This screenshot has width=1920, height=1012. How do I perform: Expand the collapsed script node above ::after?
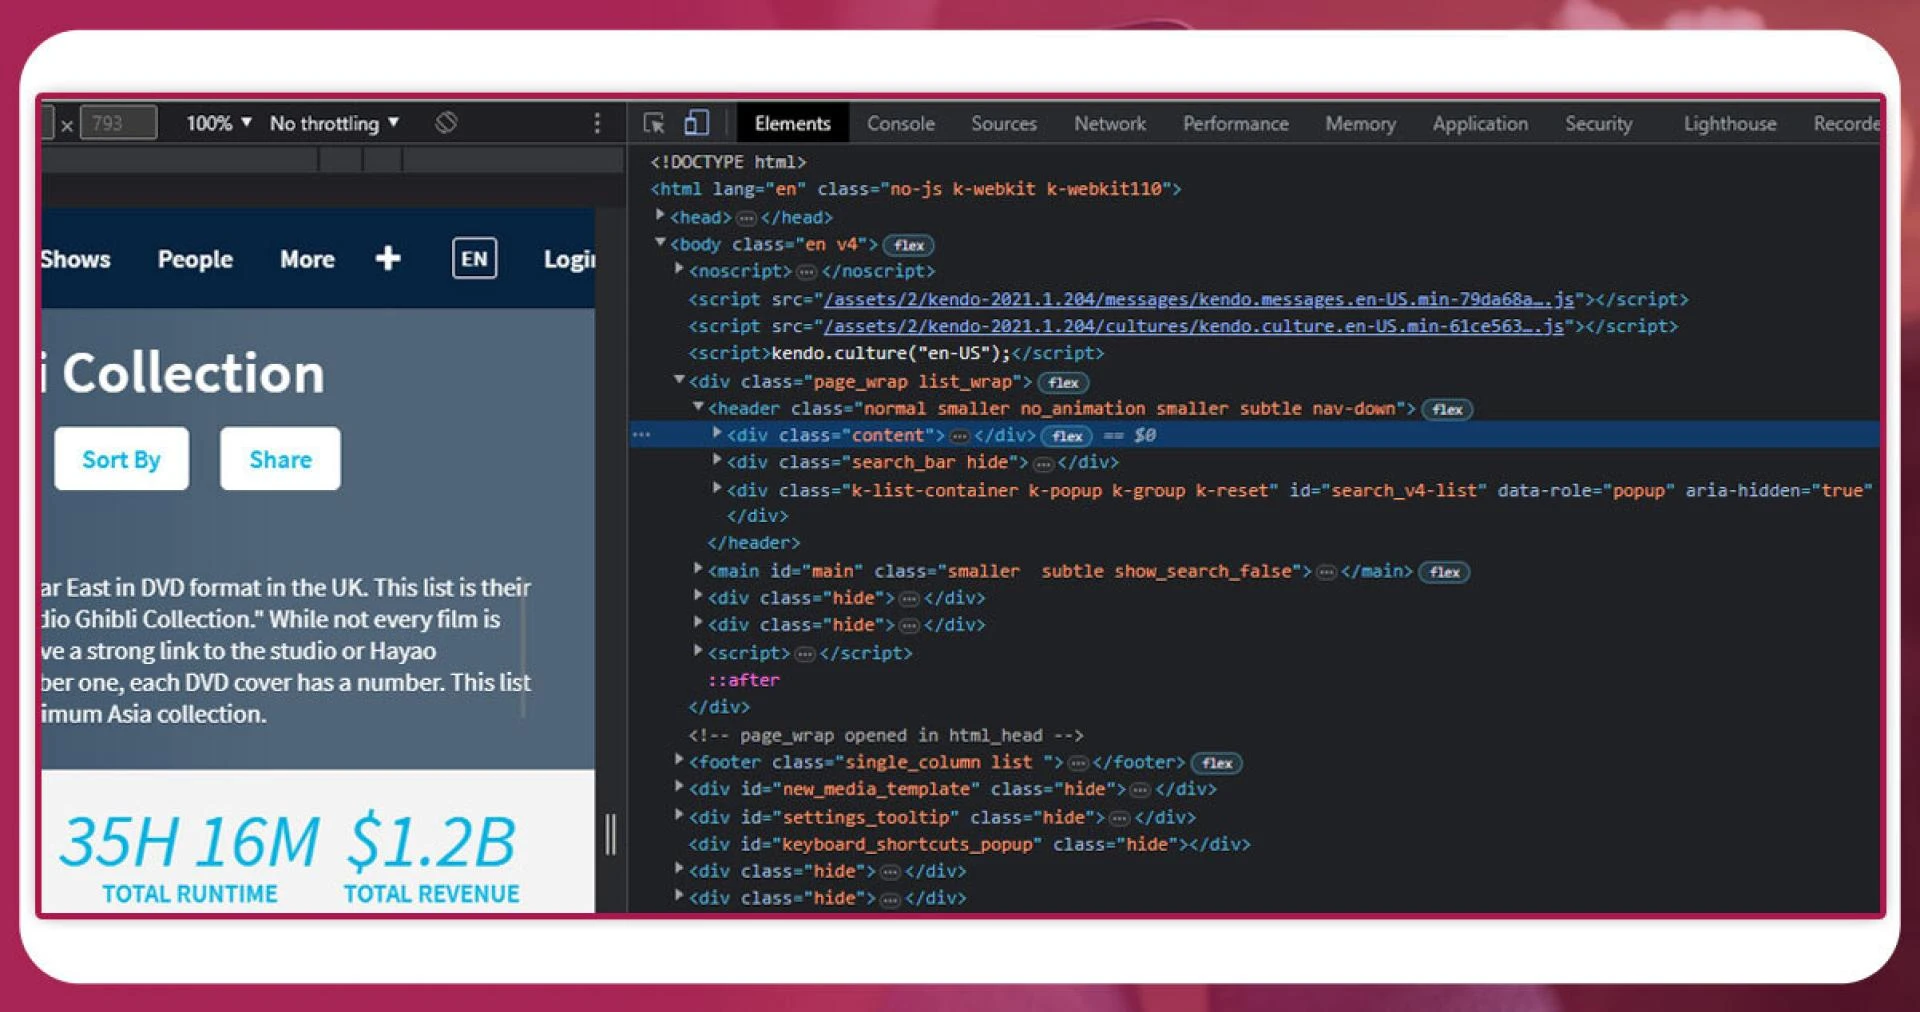(699, 651)
